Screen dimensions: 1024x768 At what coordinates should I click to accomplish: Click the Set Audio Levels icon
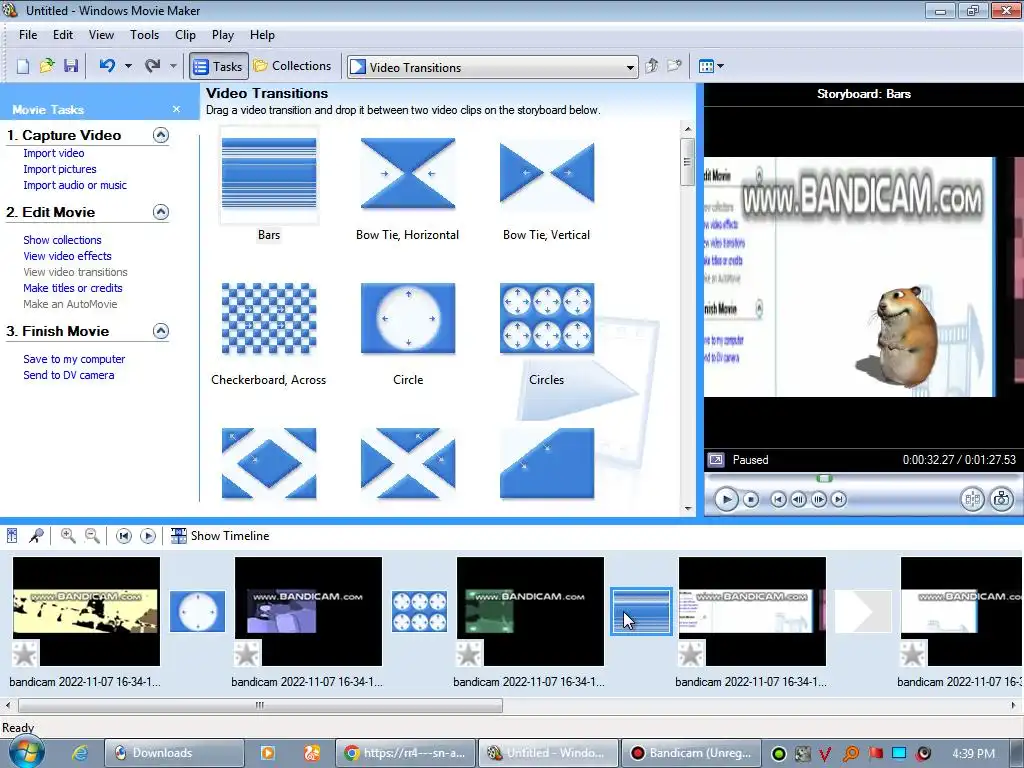12,536
